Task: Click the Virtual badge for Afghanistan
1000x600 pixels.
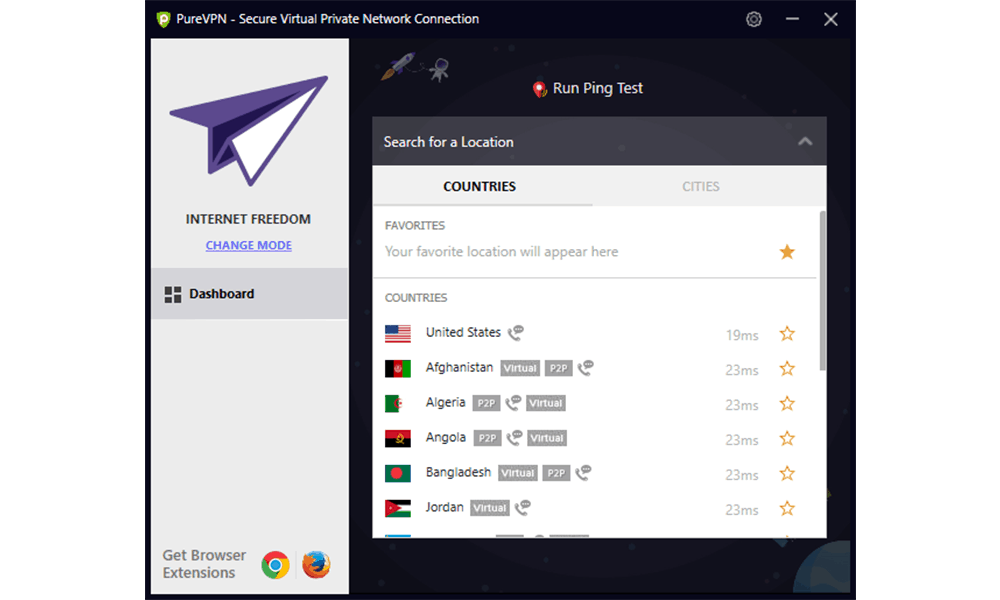Action: 520,369
